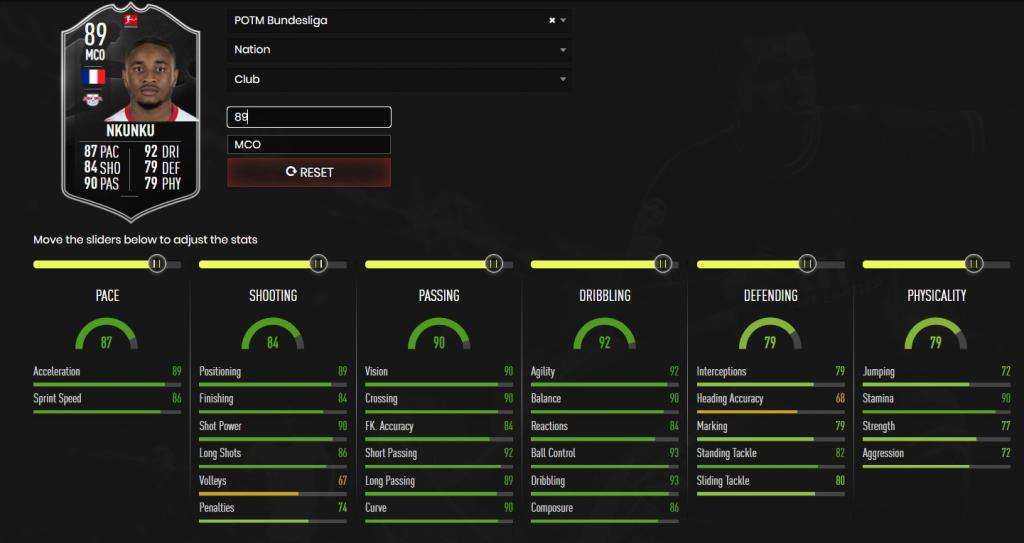Image resolution: width=1024 pixels, height=543 pixels.
Task: Click the Physicality slider handle
Action: click(x=974, y=263)
